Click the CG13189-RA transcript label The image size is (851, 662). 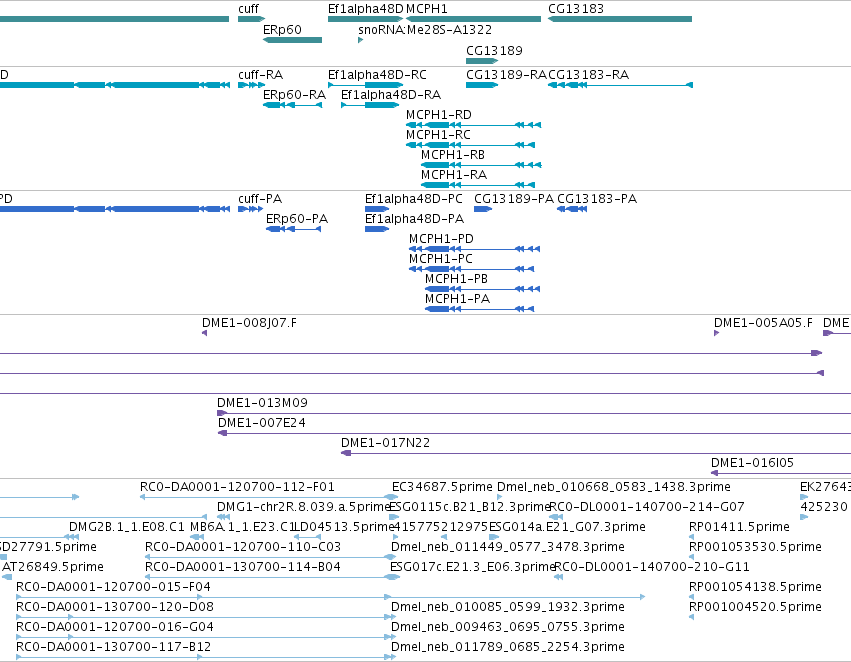point(506,75)
